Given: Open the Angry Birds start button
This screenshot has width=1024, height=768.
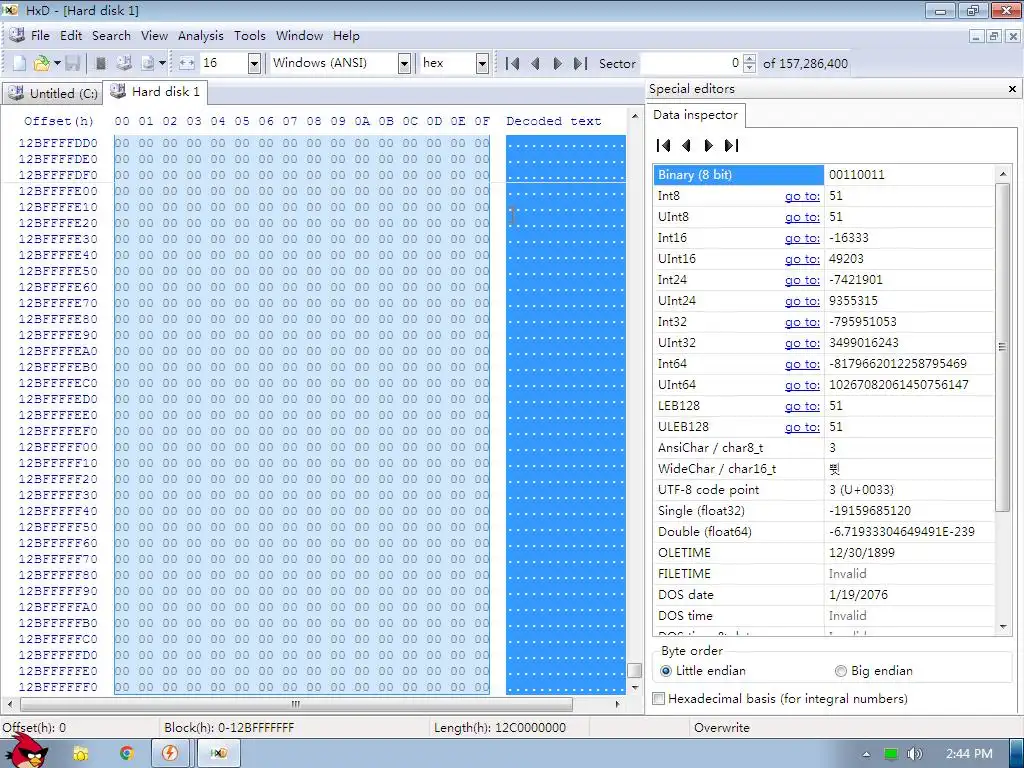Looking at the screenshot, I should (26, 751).
